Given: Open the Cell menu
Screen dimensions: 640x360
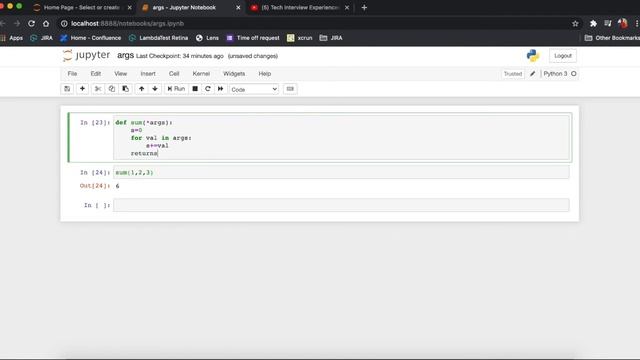Looking at the screenshot, I should point(174,74).
